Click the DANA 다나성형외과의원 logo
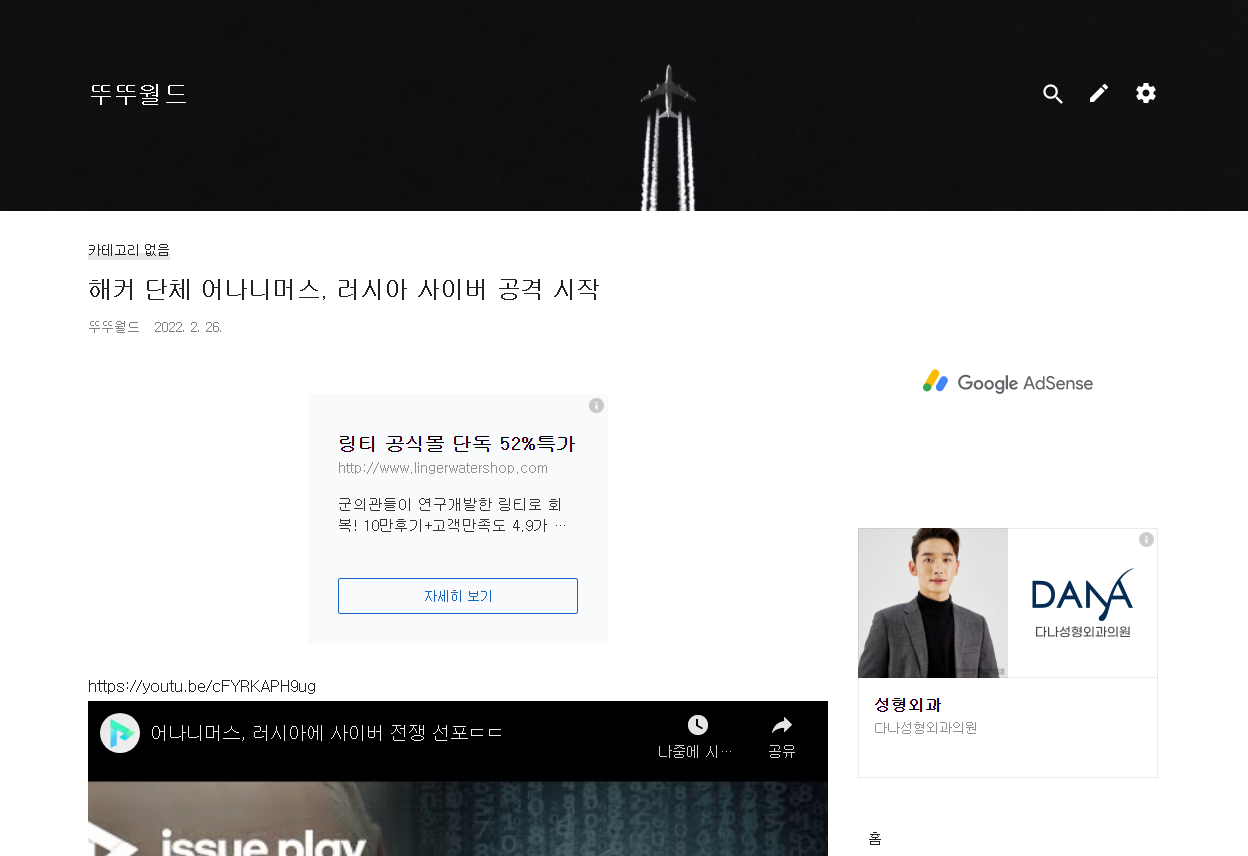1248x856 pixels. pos(1082,603)
